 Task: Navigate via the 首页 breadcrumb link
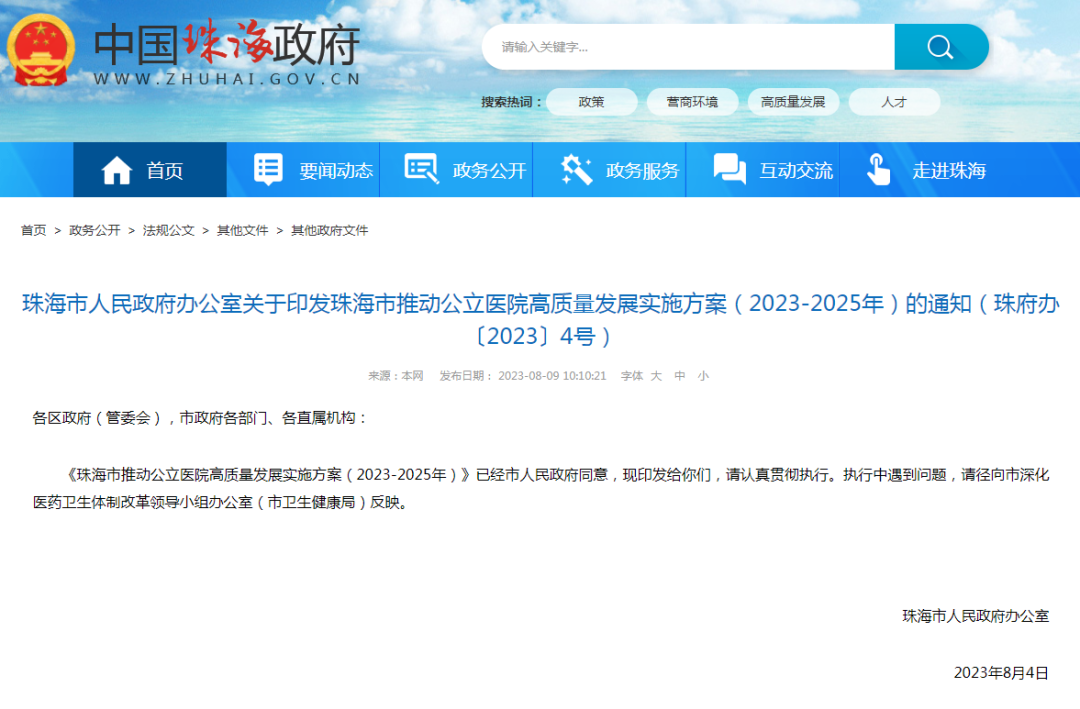point(33,230)
